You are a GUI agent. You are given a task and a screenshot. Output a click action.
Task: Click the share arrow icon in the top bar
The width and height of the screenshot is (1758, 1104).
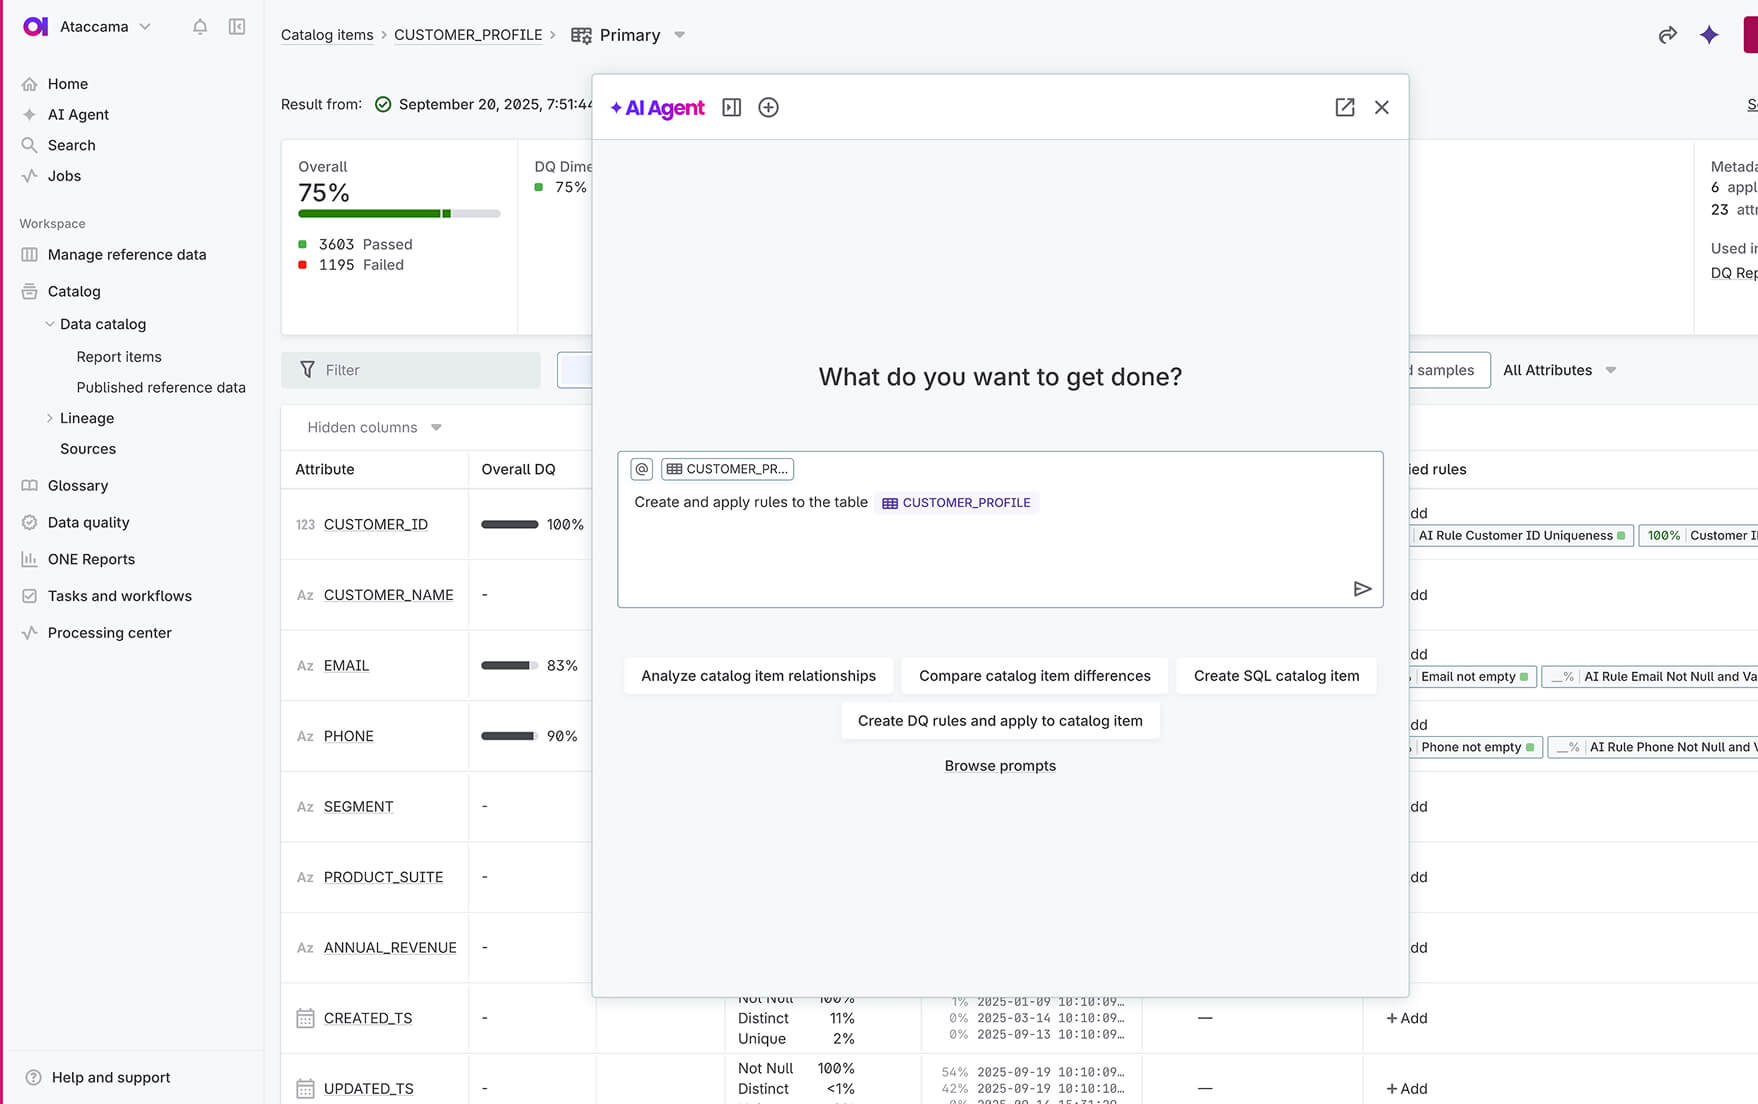pos(1667,35)
